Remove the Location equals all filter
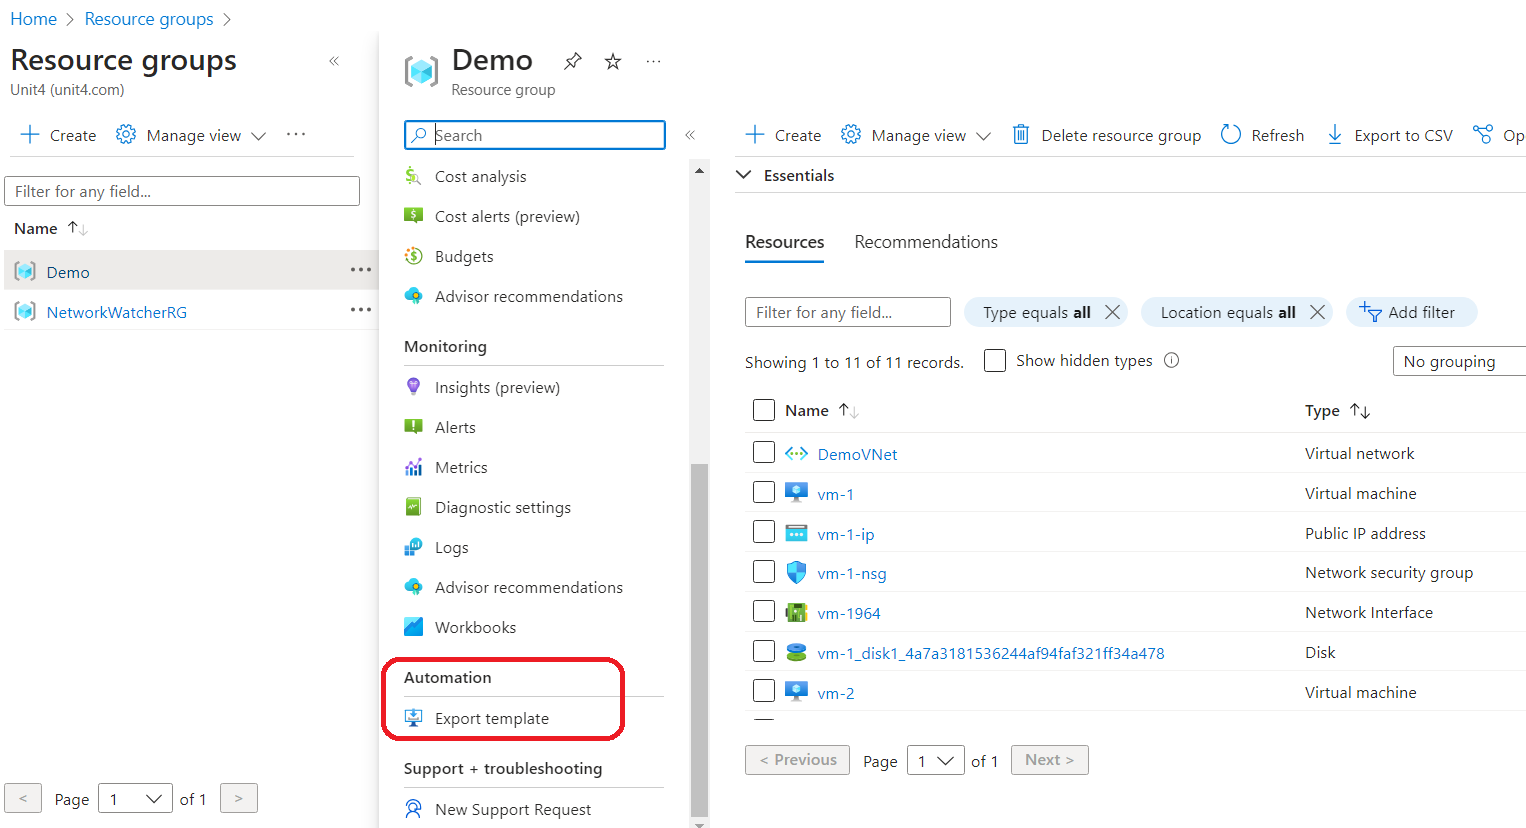1526x828 pixels. click(x=1317, y=312)
